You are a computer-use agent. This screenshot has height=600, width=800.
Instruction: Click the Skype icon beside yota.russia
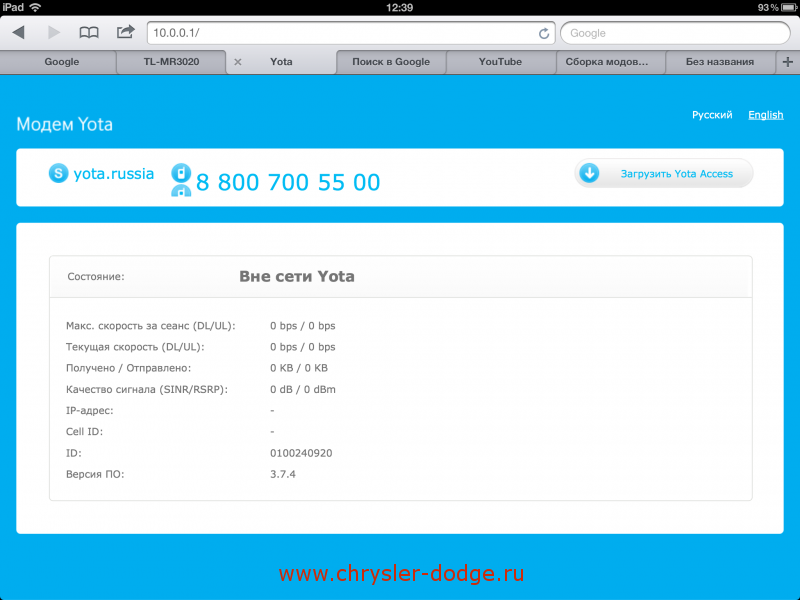(58, 173)
